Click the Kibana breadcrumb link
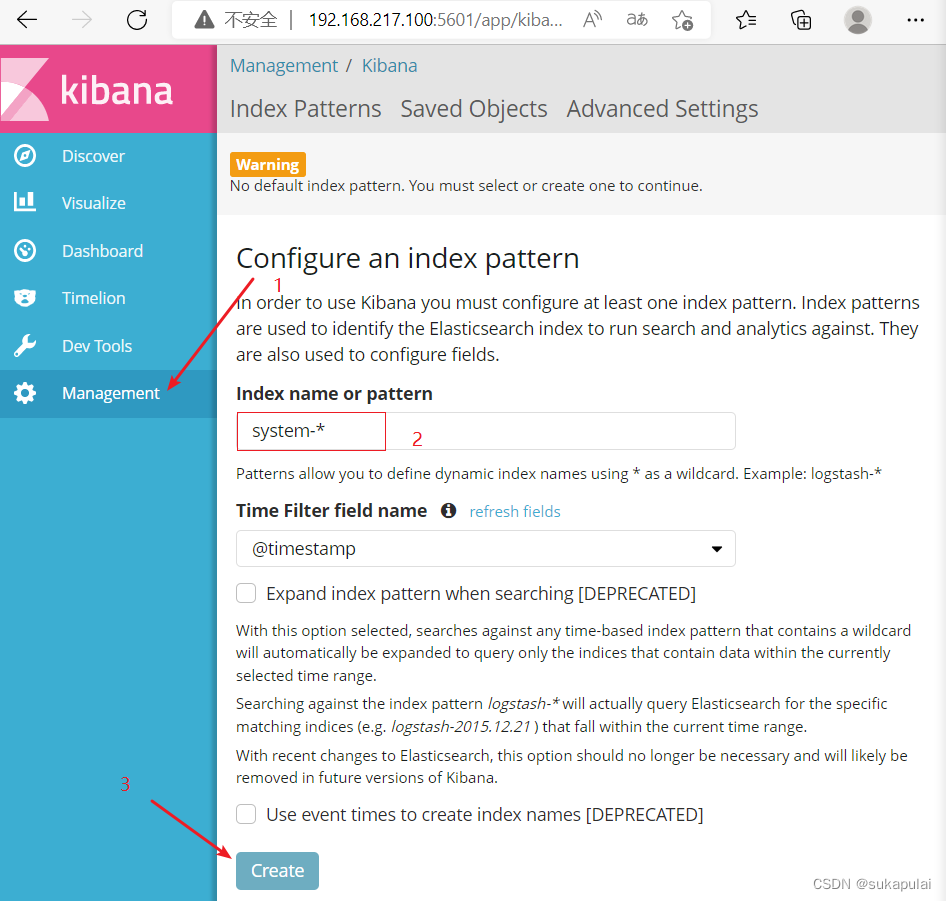 (389, 65)
